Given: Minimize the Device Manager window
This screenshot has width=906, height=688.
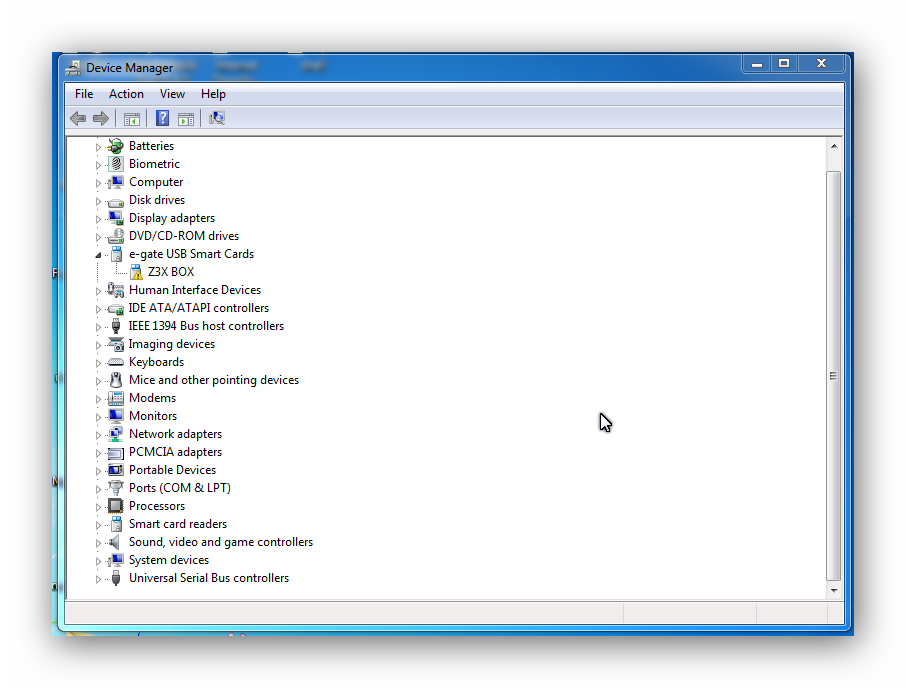Looking at the screenshot, I should (x=757, y=63).
